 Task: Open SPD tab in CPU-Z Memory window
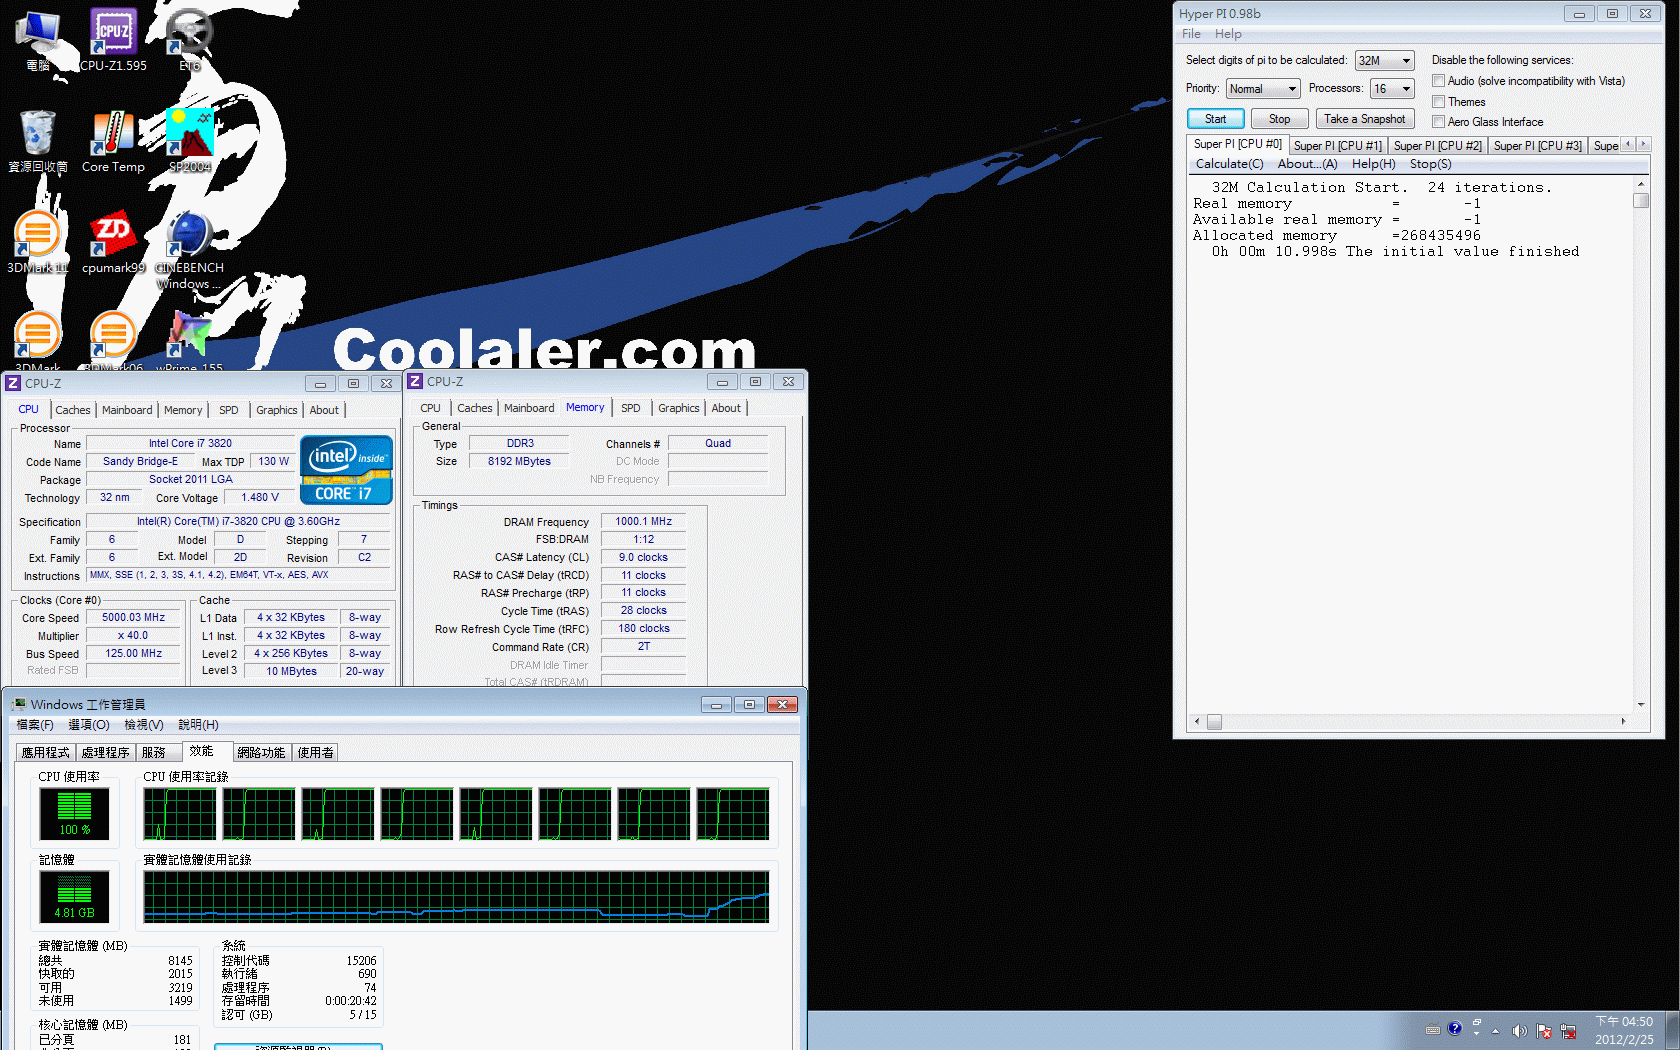pos(630,408)
